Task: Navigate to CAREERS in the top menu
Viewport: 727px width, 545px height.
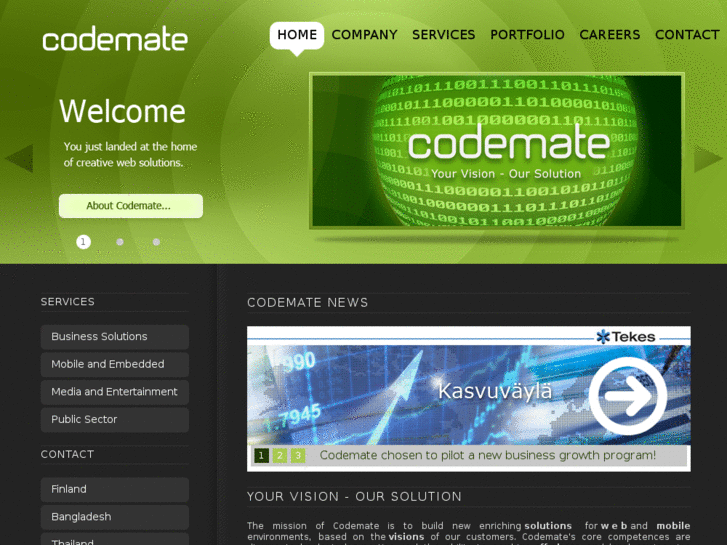Action: pos(610,35)
